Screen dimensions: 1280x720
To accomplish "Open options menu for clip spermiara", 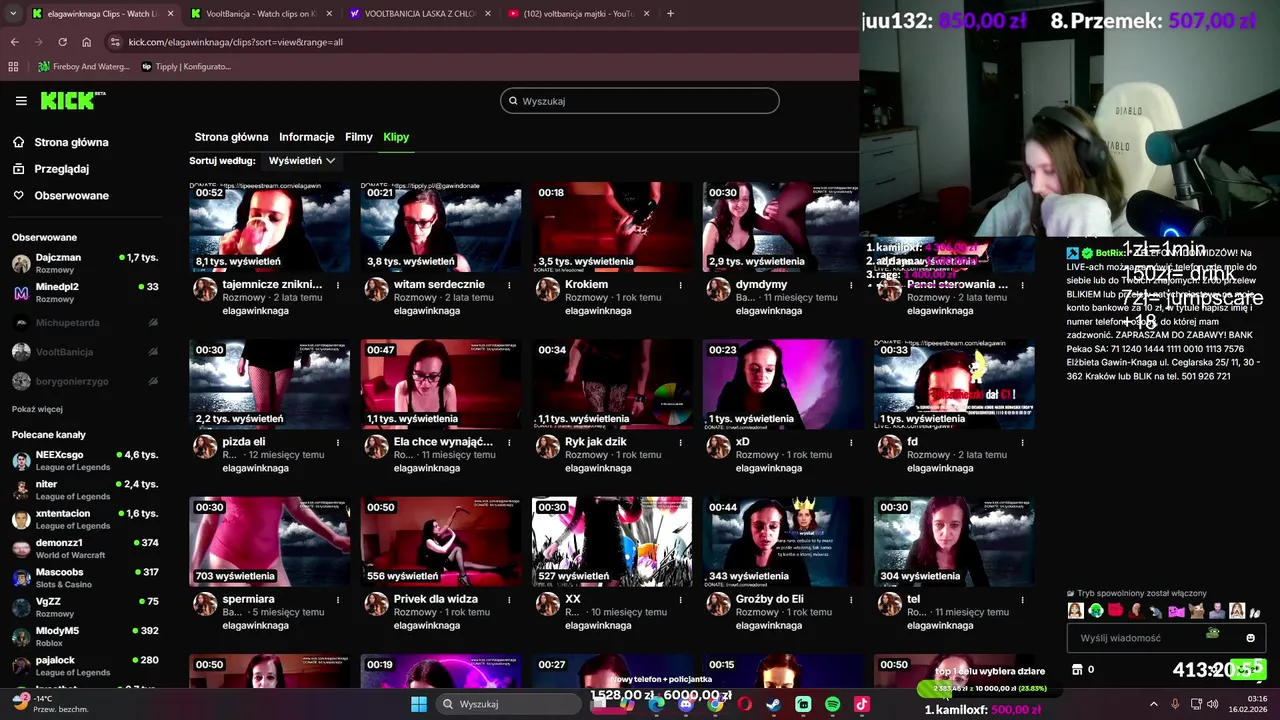I will pyautogui.click(x=338, y=599).
